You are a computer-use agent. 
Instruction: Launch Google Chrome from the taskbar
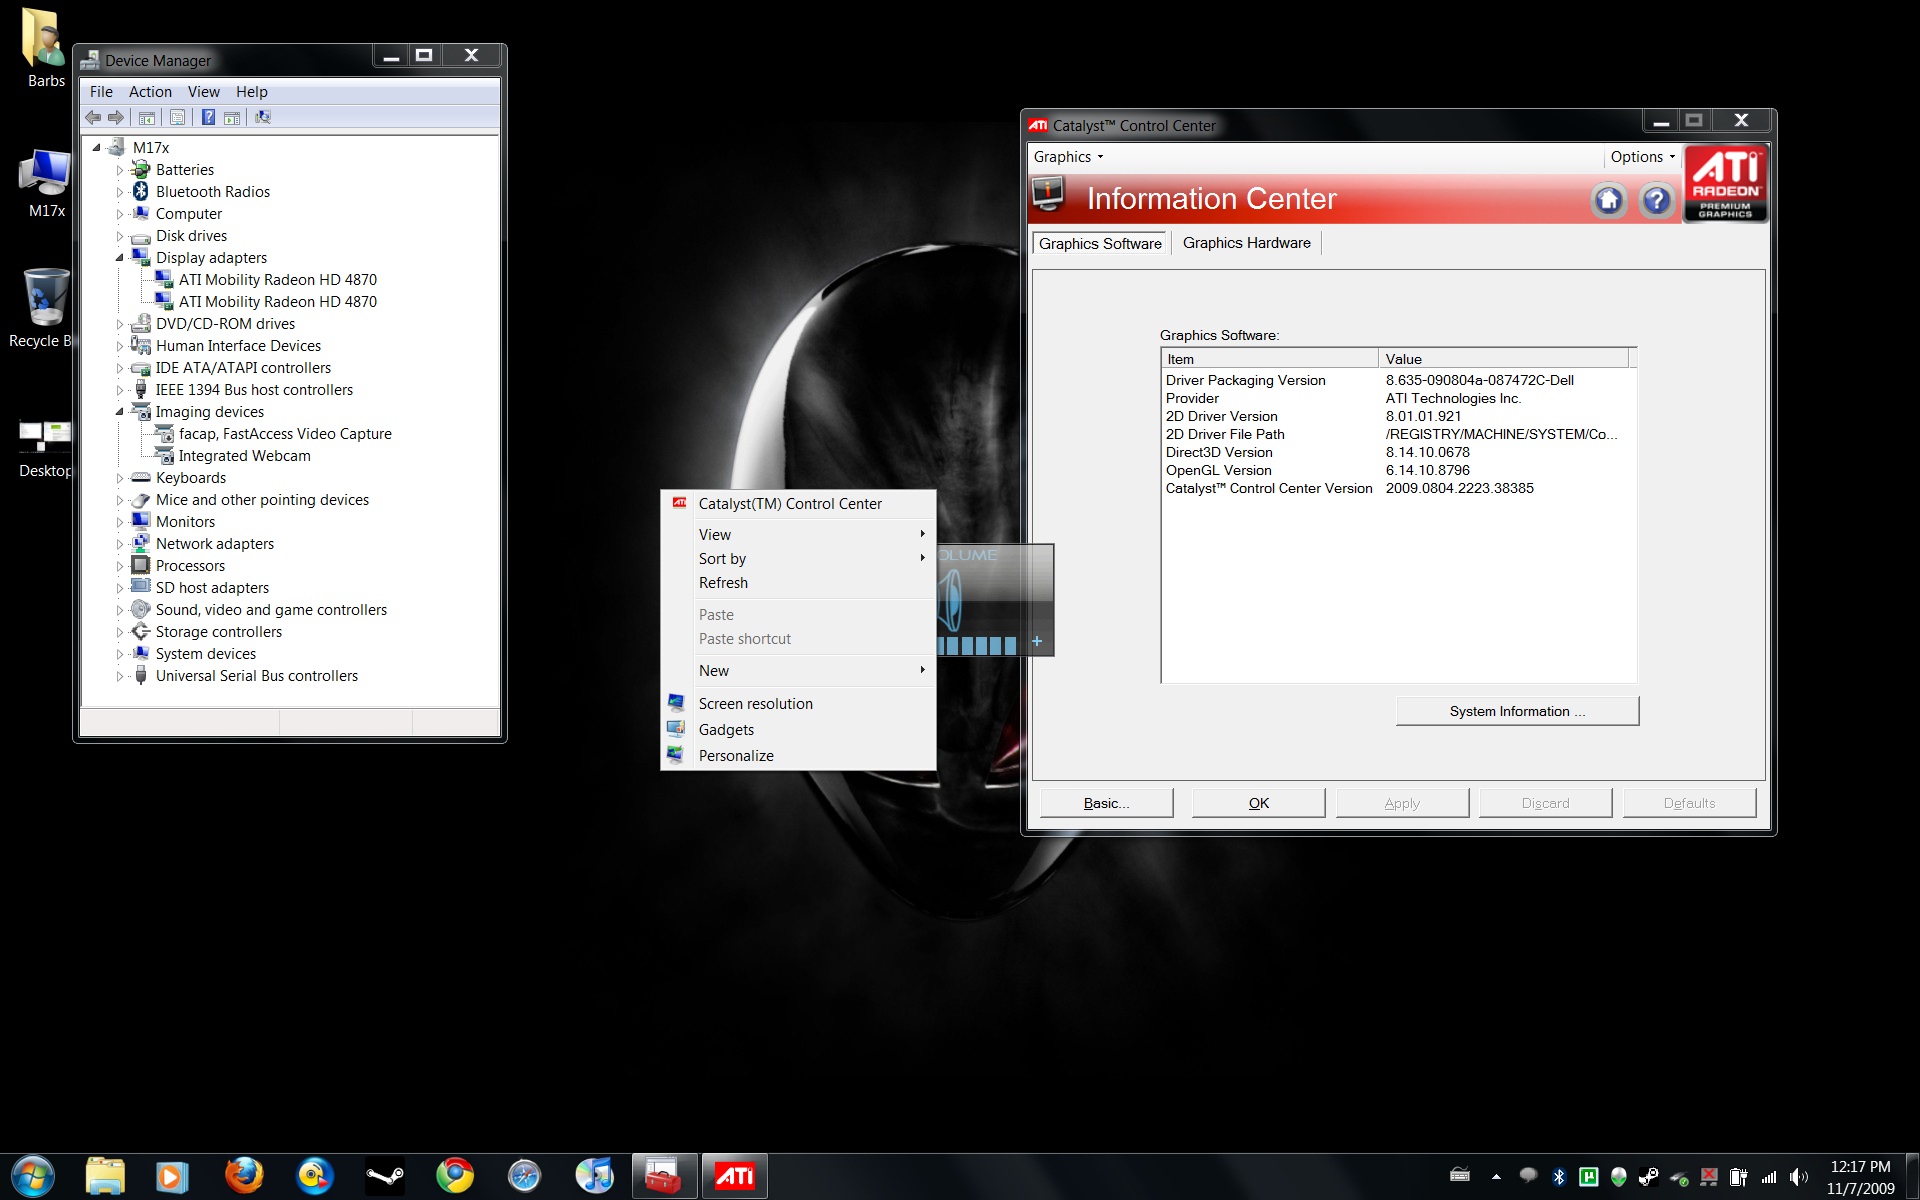pos(455,1176)
